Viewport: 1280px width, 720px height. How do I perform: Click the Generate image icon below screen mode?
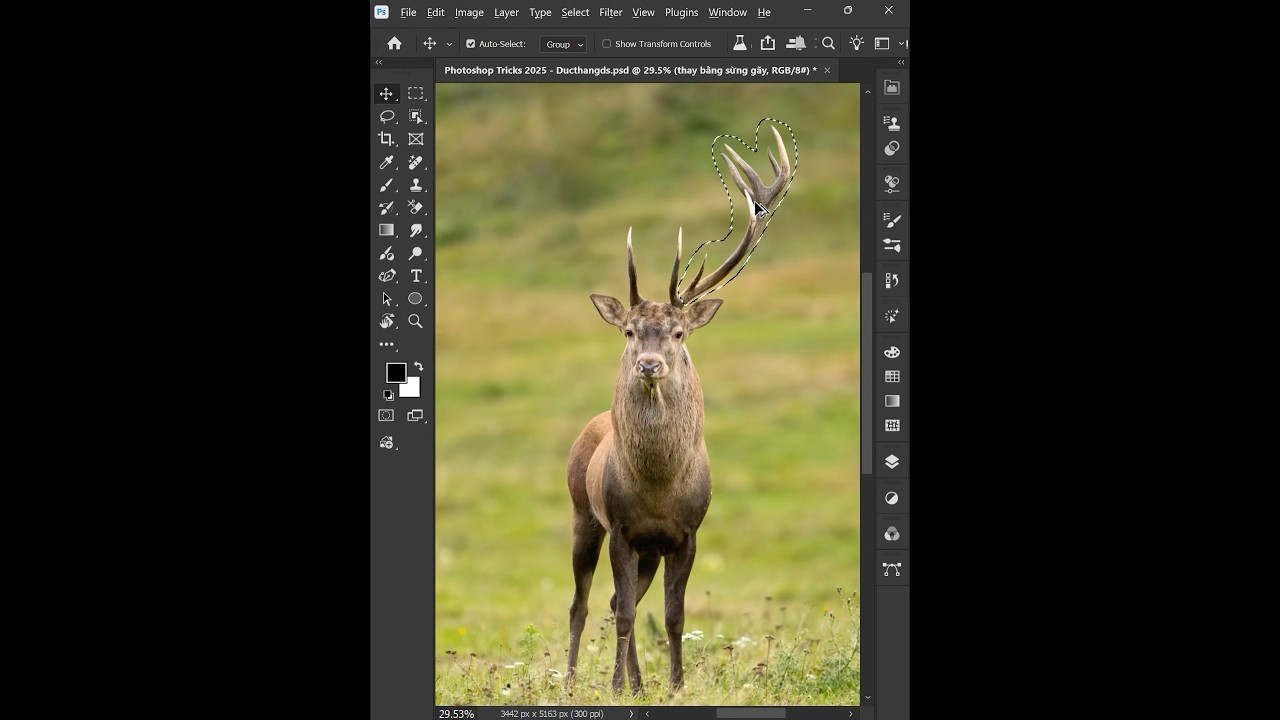(x=386, y=442)
